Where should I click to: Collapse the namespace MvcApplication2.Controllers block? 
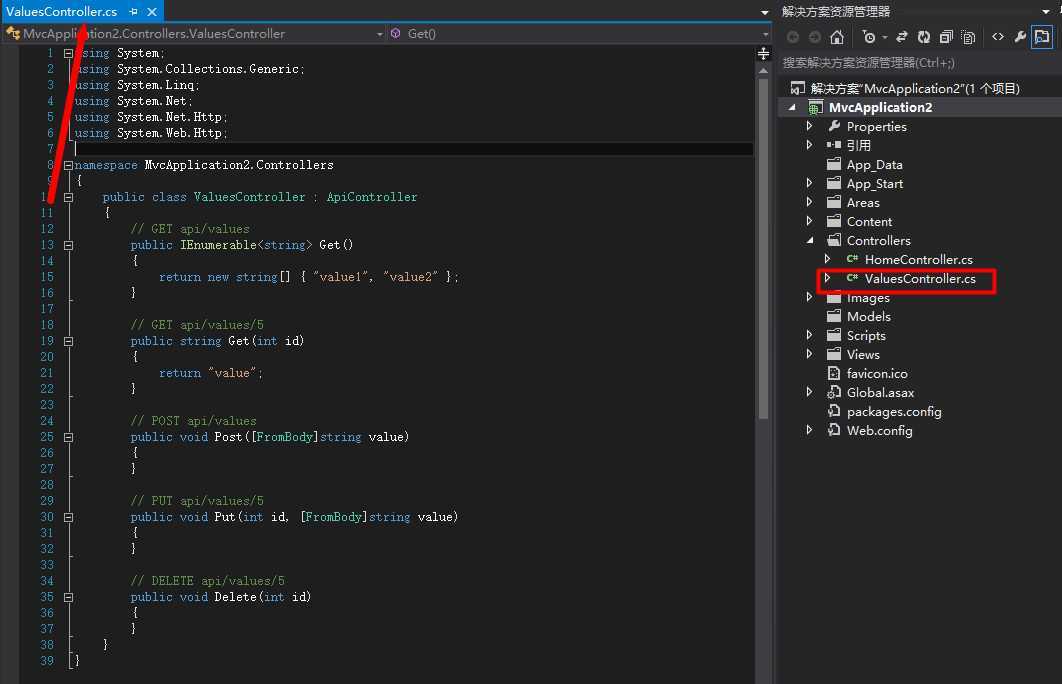pyautogui.click(x=68, y=165)
